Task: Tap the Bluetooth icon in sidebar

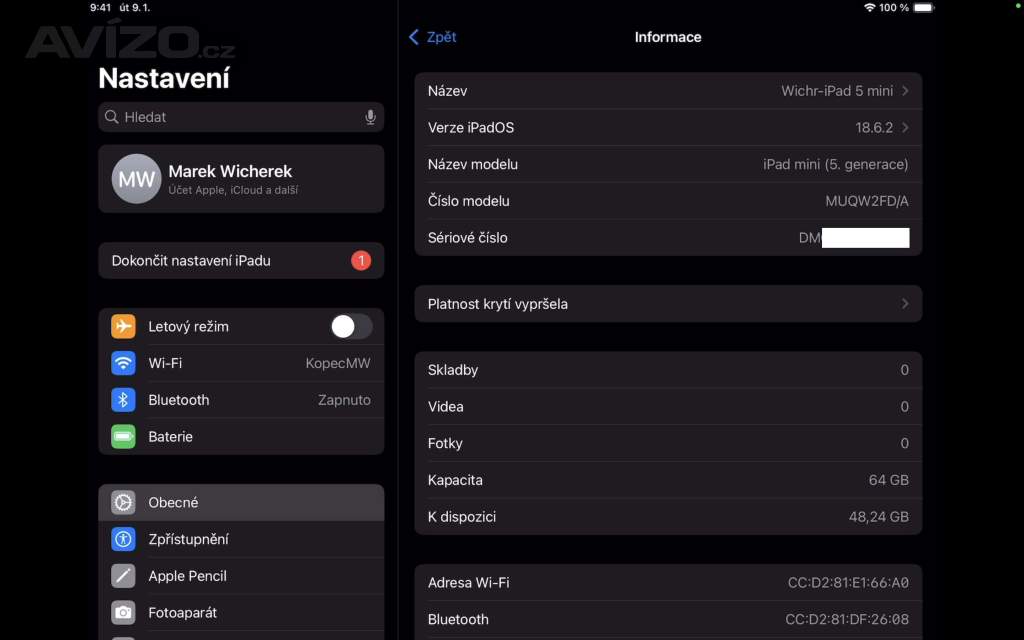Action: 123,400
